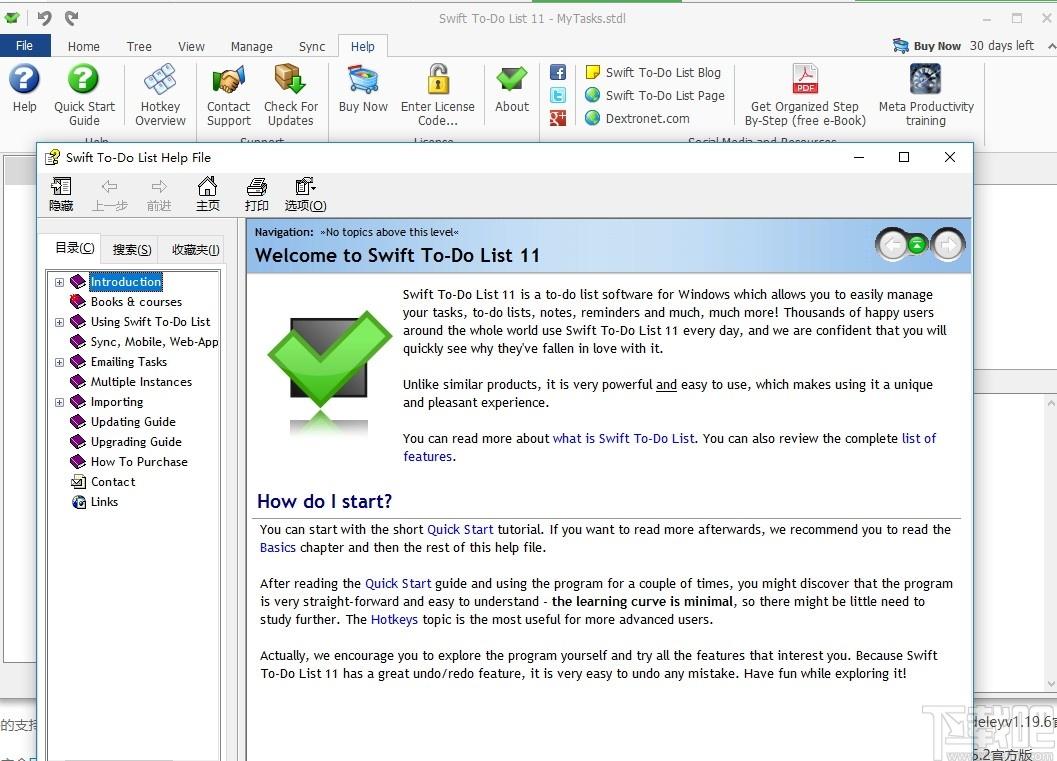Open the Upgrading Guide topic
The image size is (1057, 761).
[136, 442]
